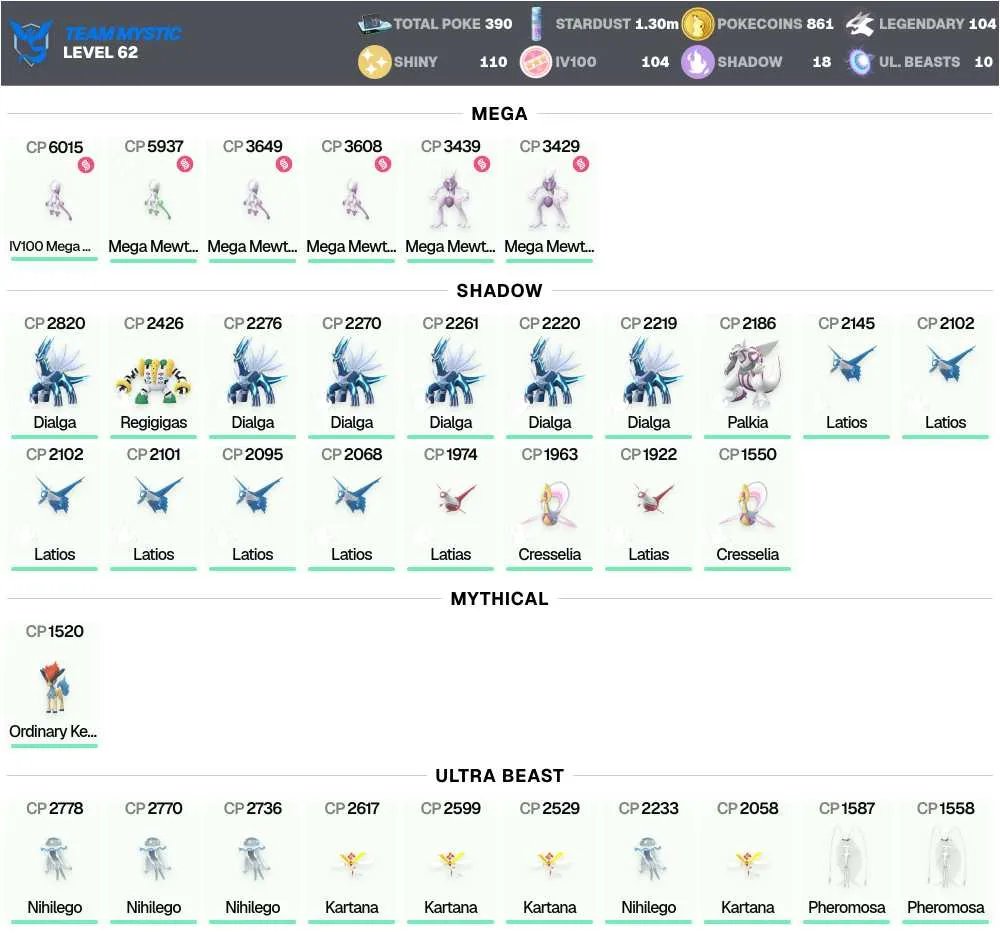Viewport: 1000px width, 933px height.
Task: Click the ULTRA BEAST section heading
Action: (499, 775)
